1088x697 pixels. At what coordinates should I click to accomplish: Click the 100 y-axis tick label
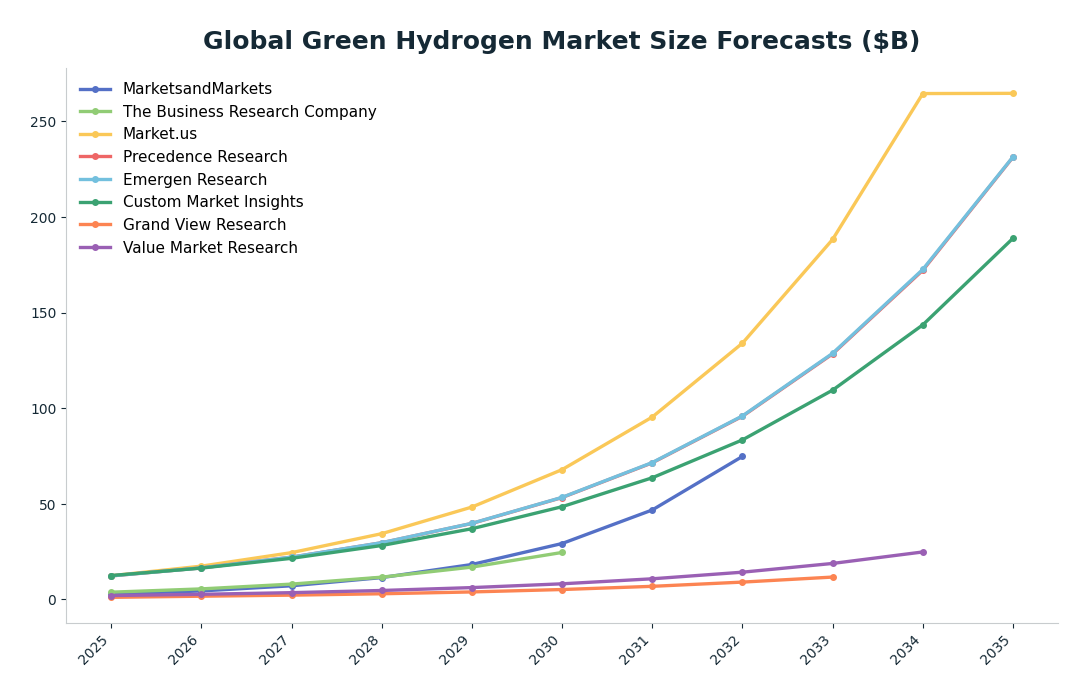pos(43,409)
